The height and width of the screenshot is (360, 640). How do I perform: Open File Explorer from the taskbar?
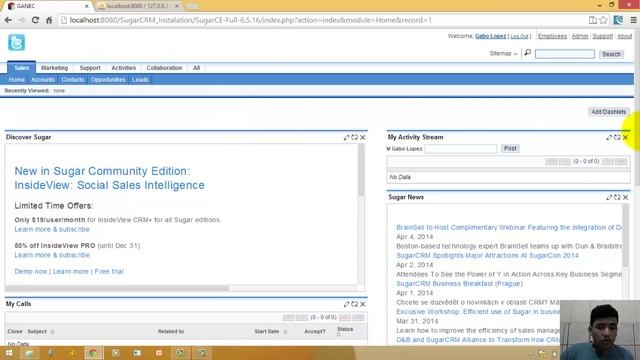click(29, 353)
